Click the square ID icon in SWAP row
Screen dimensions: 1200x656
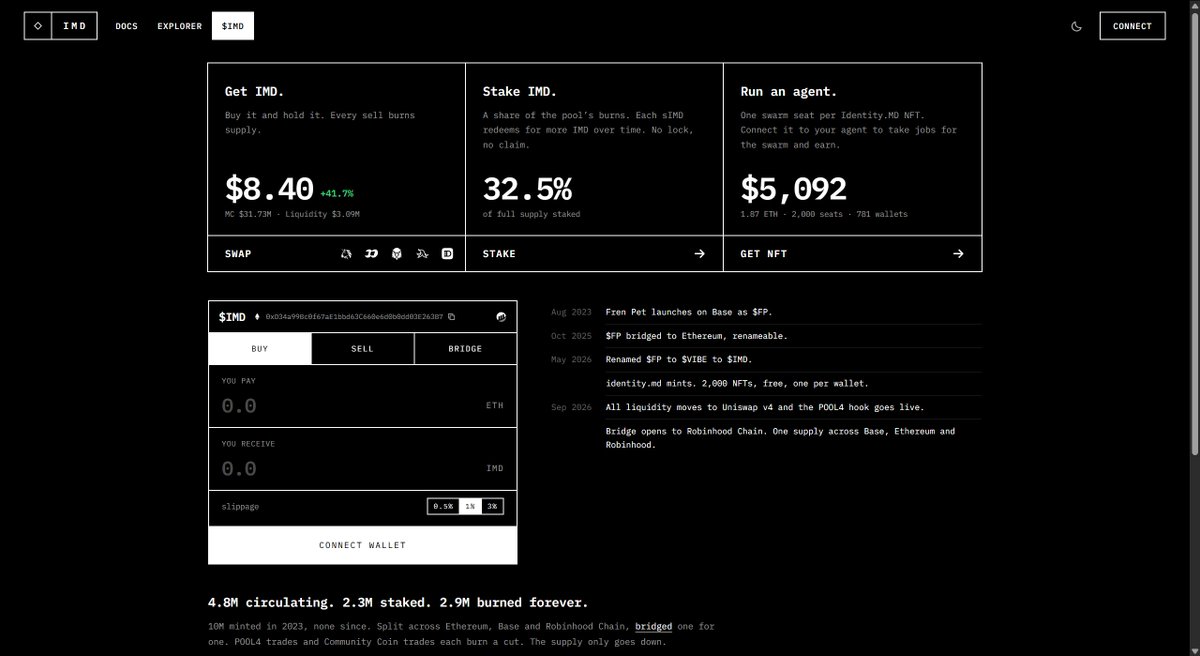447,254
